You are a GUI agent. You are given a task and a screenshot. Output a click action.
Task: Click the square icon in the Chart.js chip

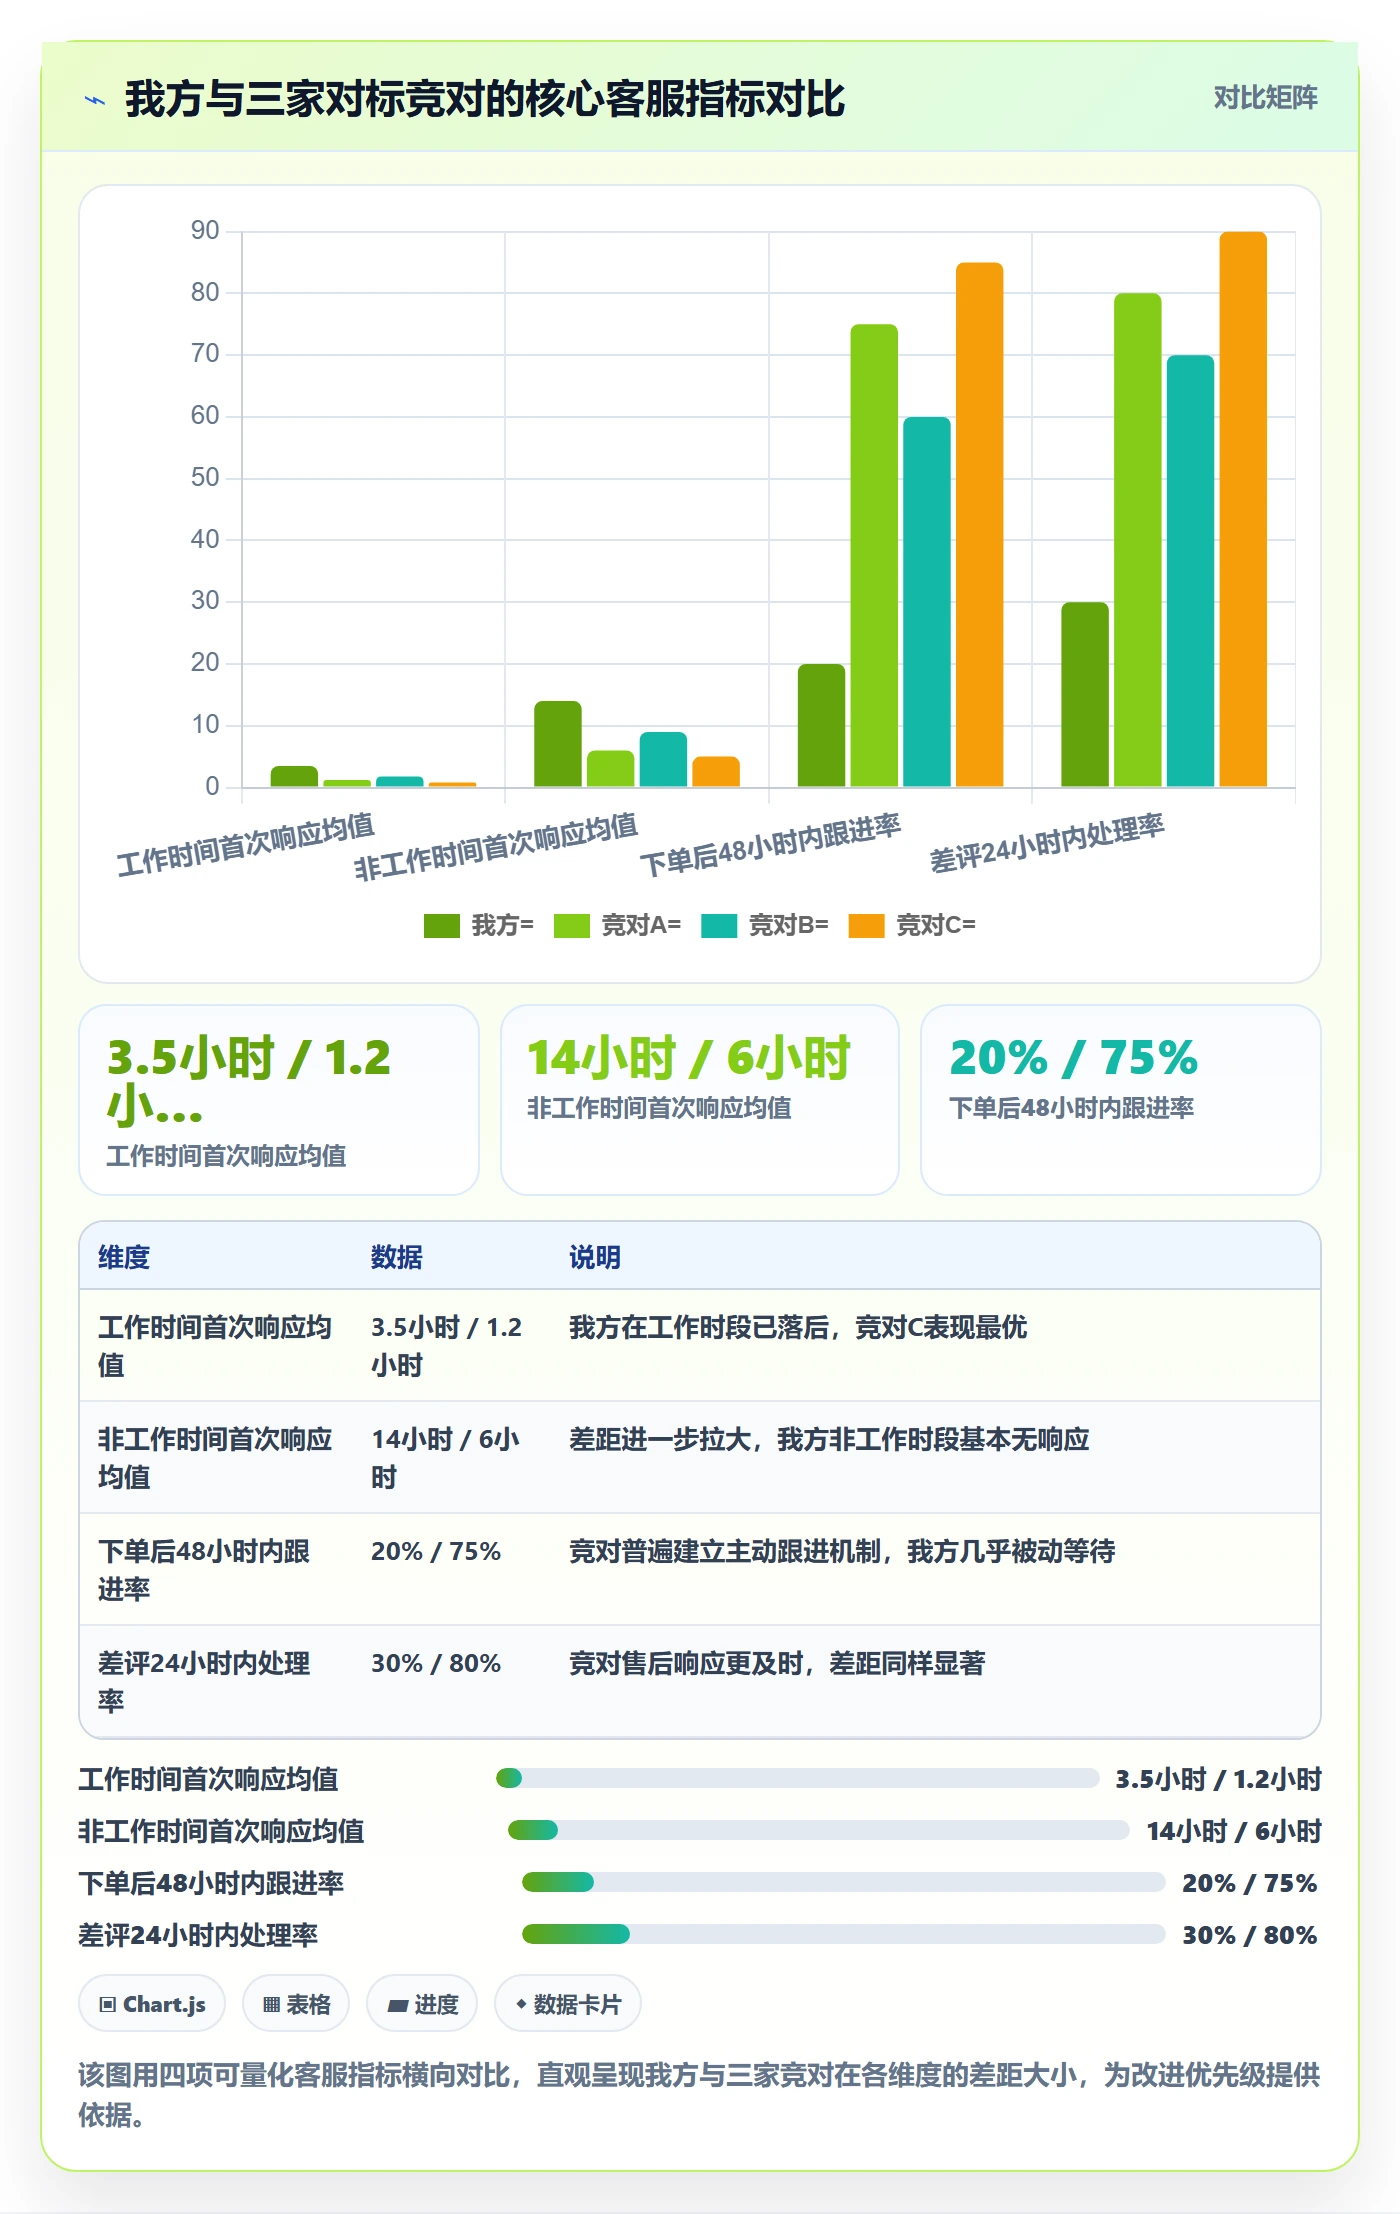click(x=108, y=2005)
